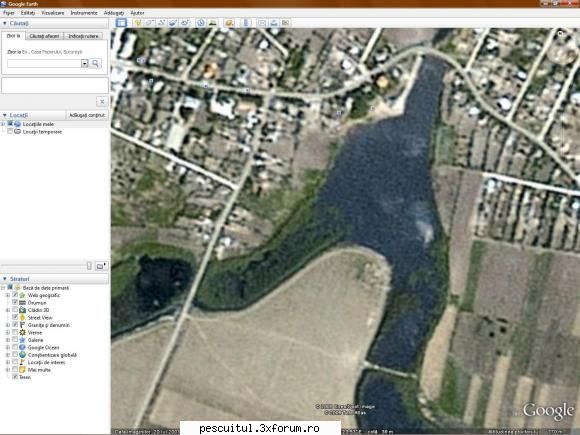Enable the Galerie layer checkbox
The height and width of the screenshot is (435, 580).
(x=15, y=340)
